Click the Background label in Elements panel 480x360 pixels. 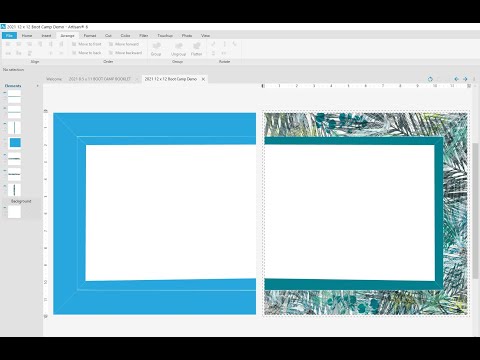pos(21,201)
